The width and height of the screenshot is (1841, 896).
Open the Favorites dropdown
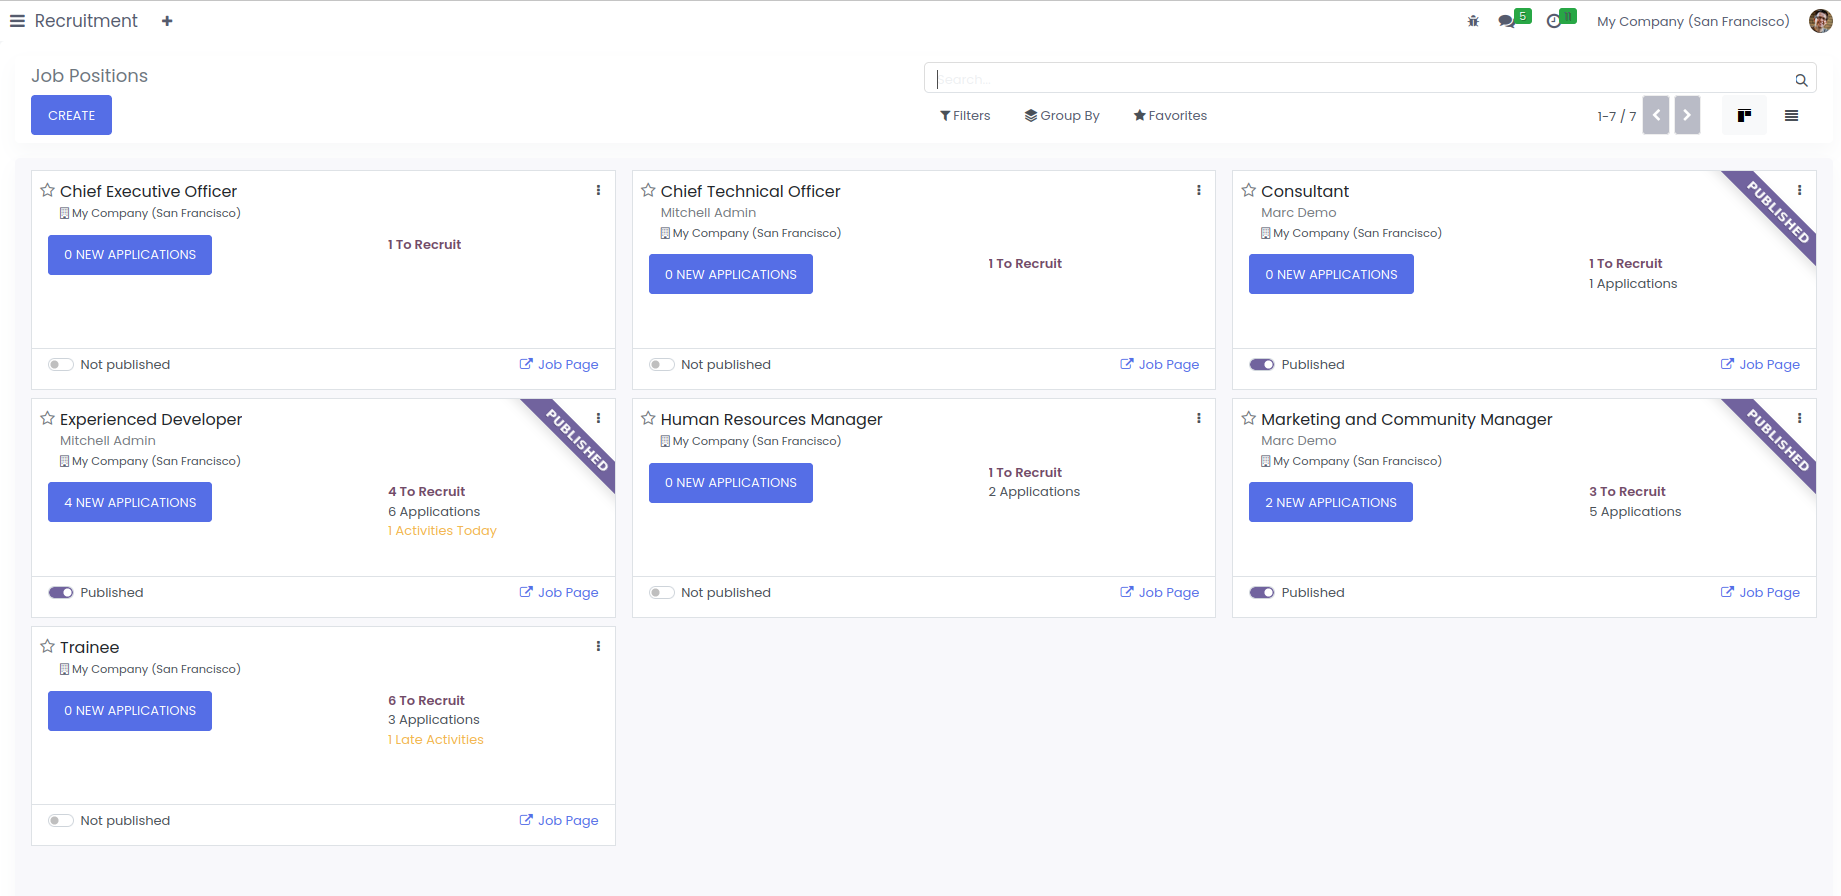(1170, 116)
